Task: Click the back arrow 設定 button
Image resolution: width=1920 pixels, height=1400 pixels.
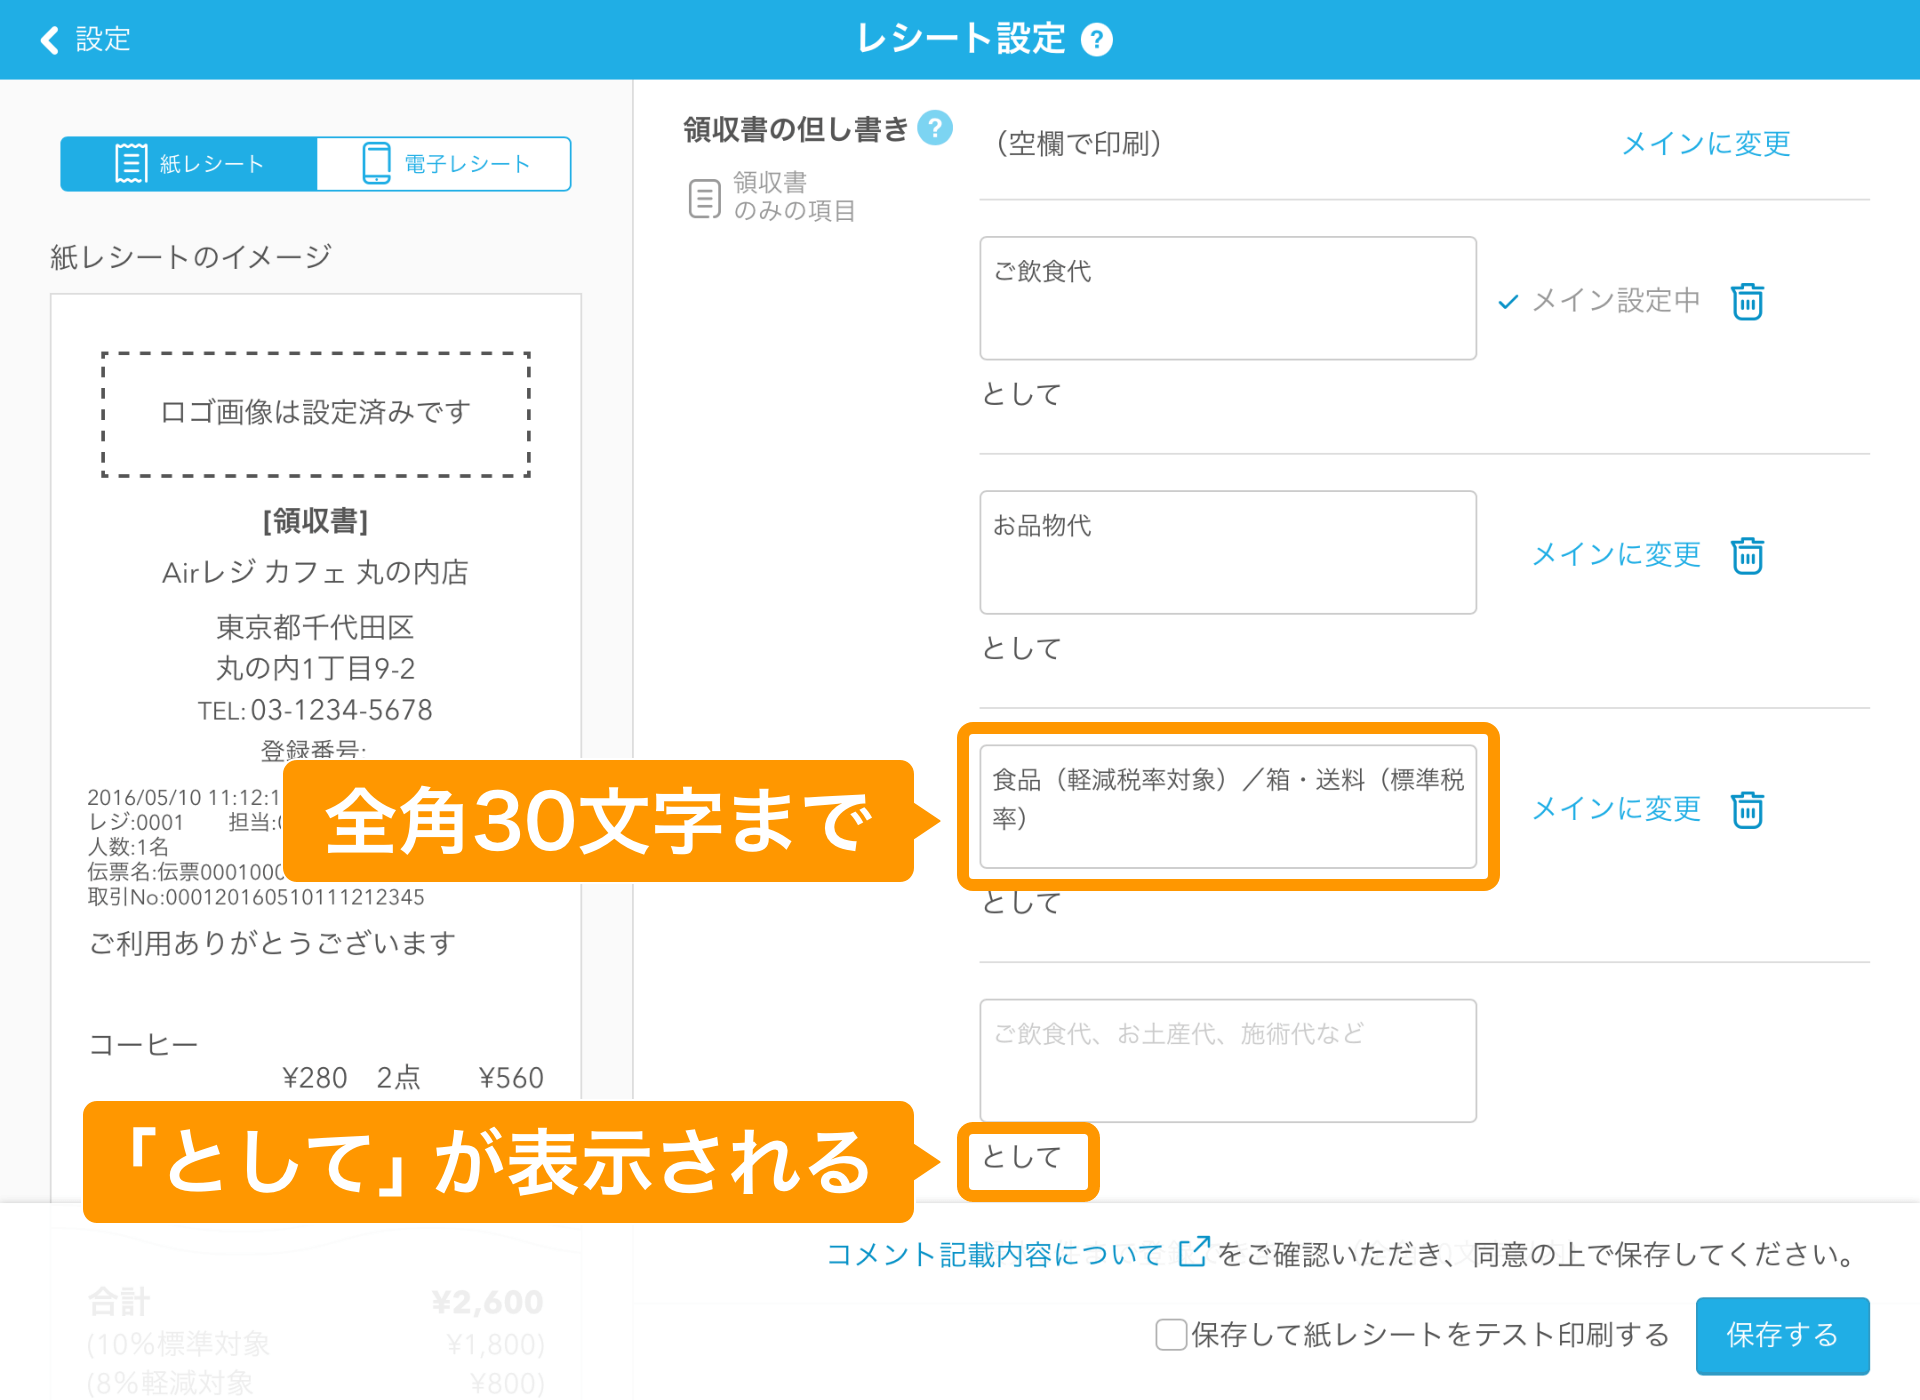Action: pyautogui.click(x=83, y=39)
